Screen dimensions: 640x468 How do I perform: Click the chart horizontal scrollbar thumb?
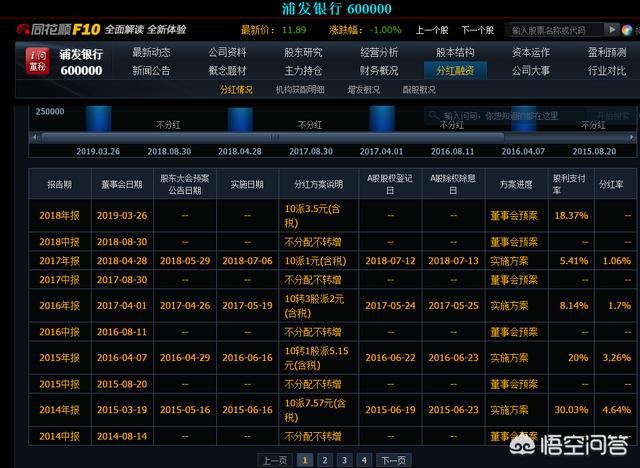point(273,137)
